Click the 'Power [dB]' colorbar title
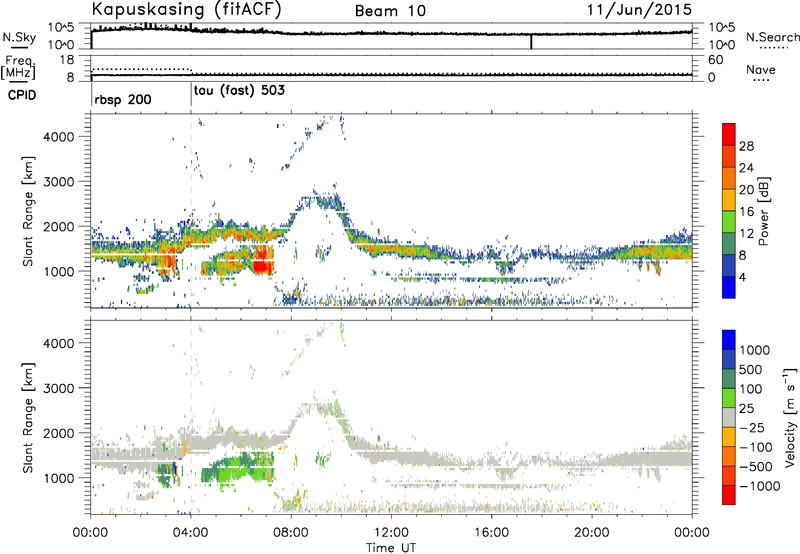This screenshot has height=554, width=800. pyautogui.click(x=763, y=211)
